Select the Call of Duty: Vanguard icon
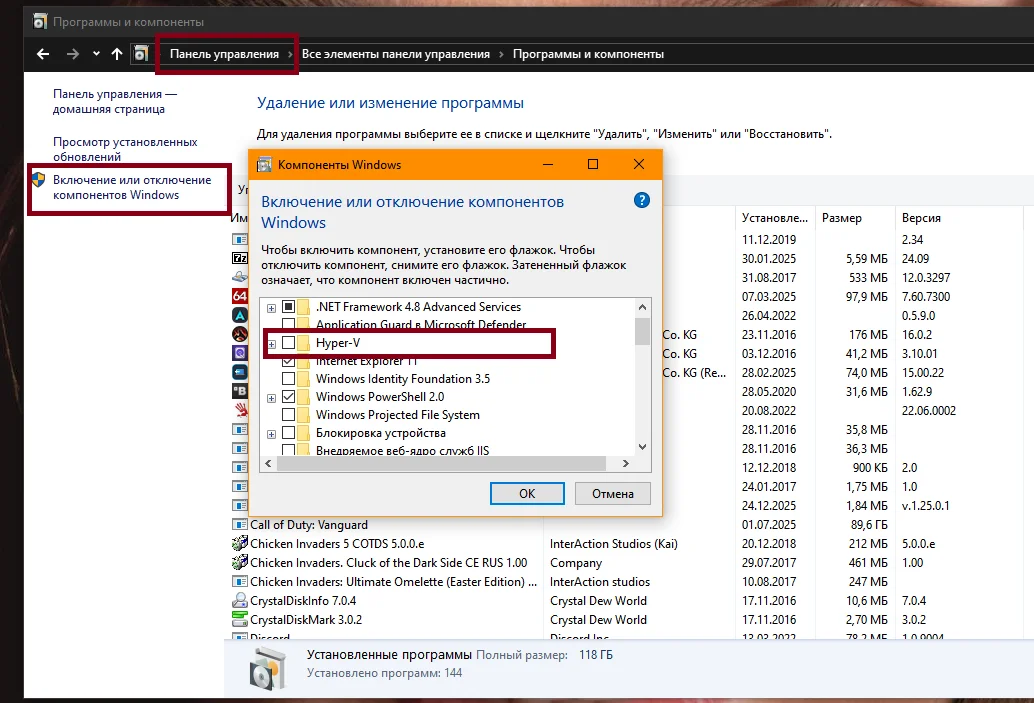 point(240,525)
